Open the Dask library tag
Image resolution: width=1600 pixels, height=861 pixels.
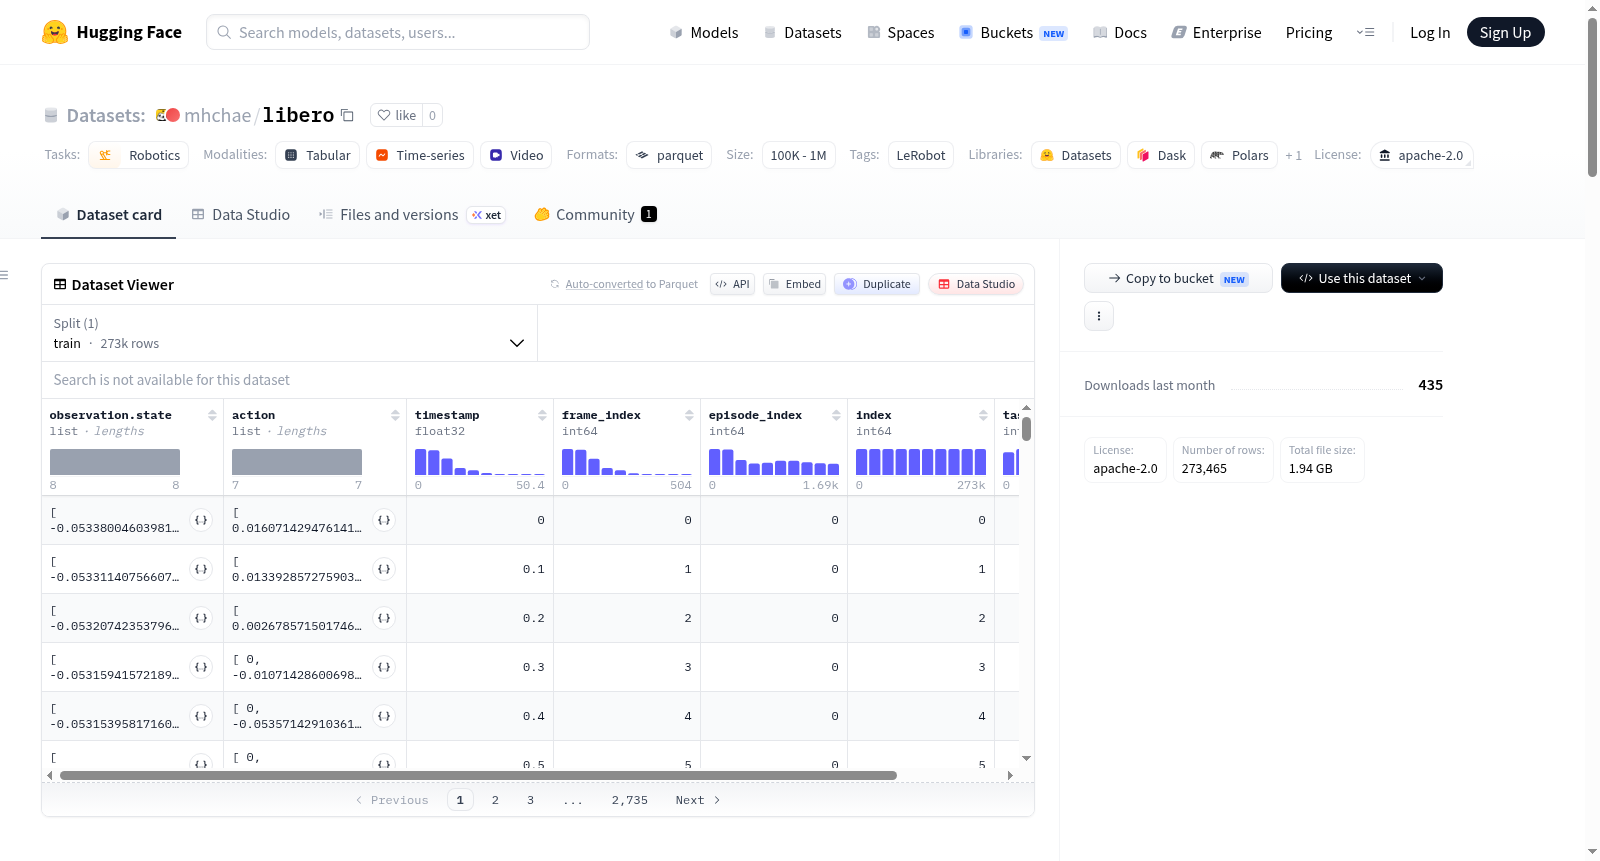1161,155
